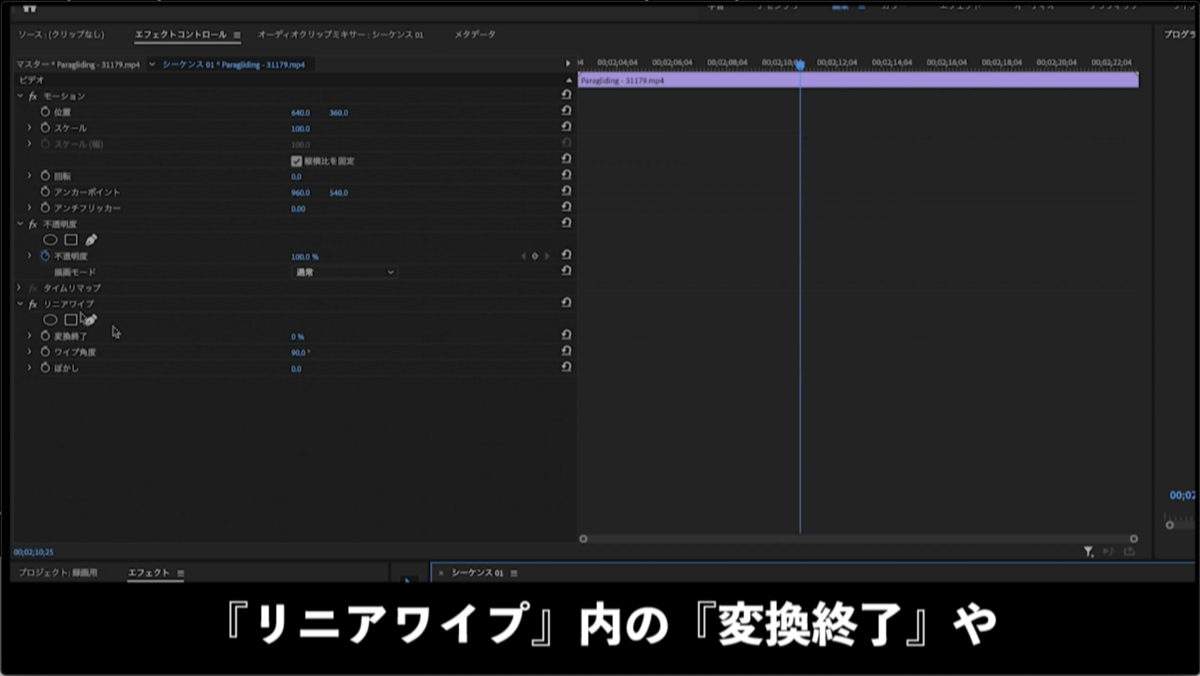Screen dimensions: 1200x676
Task: Add a keyframe with the 不透明度 diamond icon
Action: pyautogui.click(x=535, y=255)
